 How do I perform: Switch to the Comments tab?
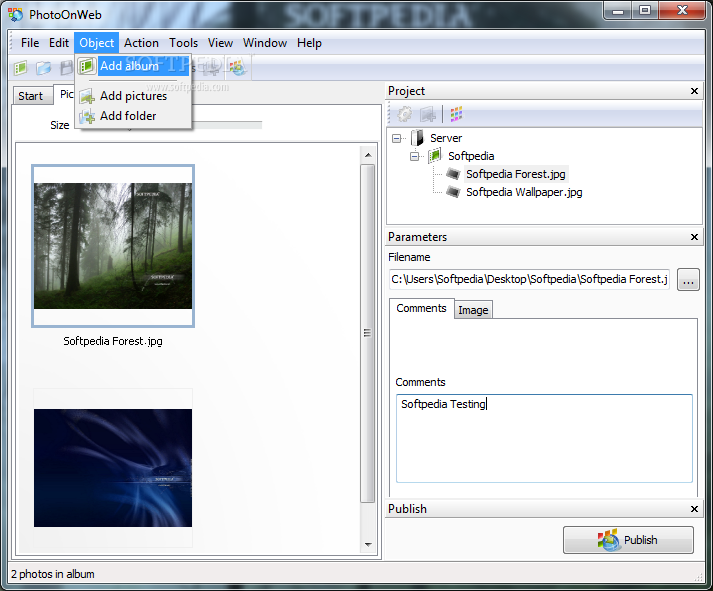tap(422, 308)
